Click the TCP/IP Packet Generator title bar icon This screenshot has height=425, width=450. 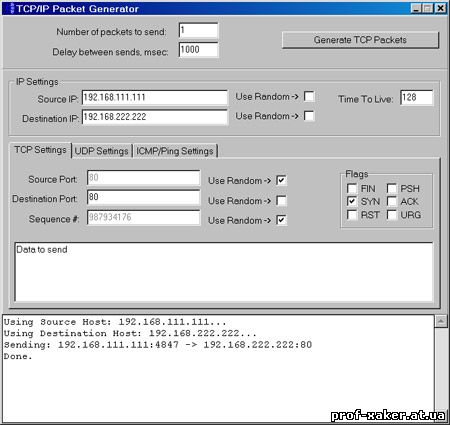12,8
